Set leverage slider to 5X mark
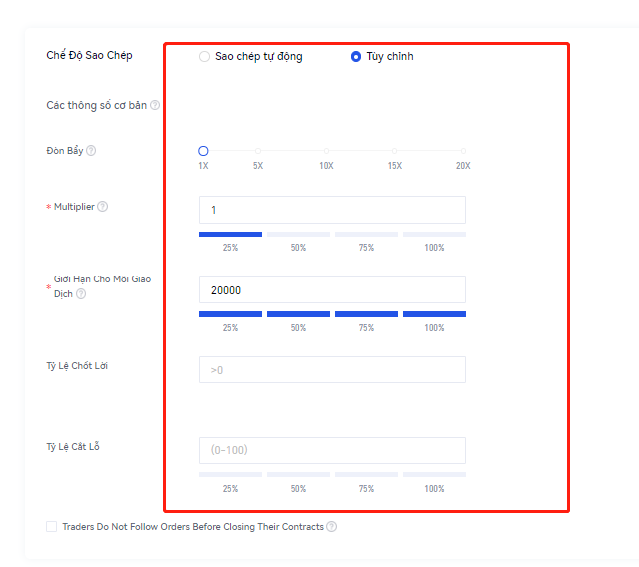This screenshot has width=639, height=567. tap(258, 151)
